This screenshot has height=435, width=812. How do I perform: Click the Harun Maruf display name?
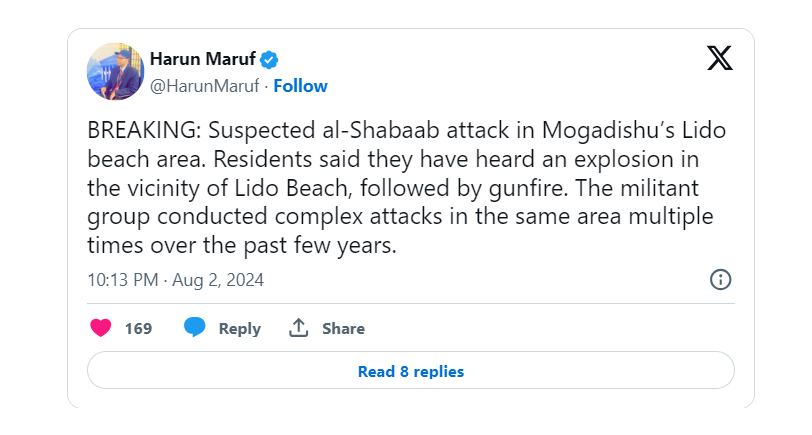click(x=202, y=59)
